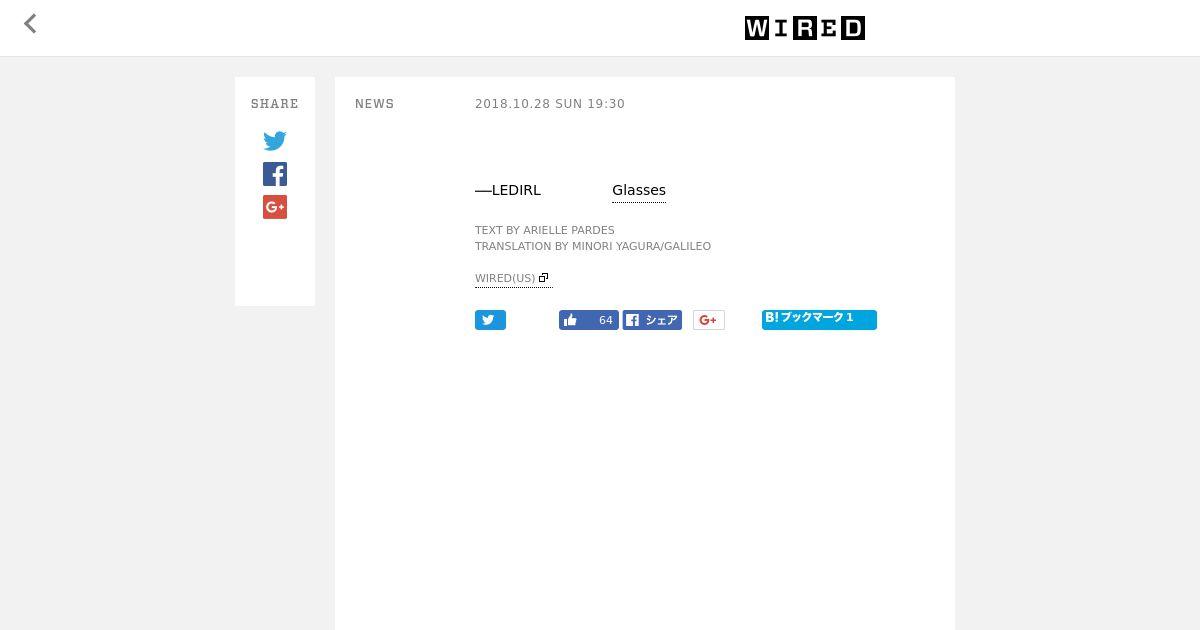Go back using the left chevron
The image size is (1200, 630).
[30, 24]
